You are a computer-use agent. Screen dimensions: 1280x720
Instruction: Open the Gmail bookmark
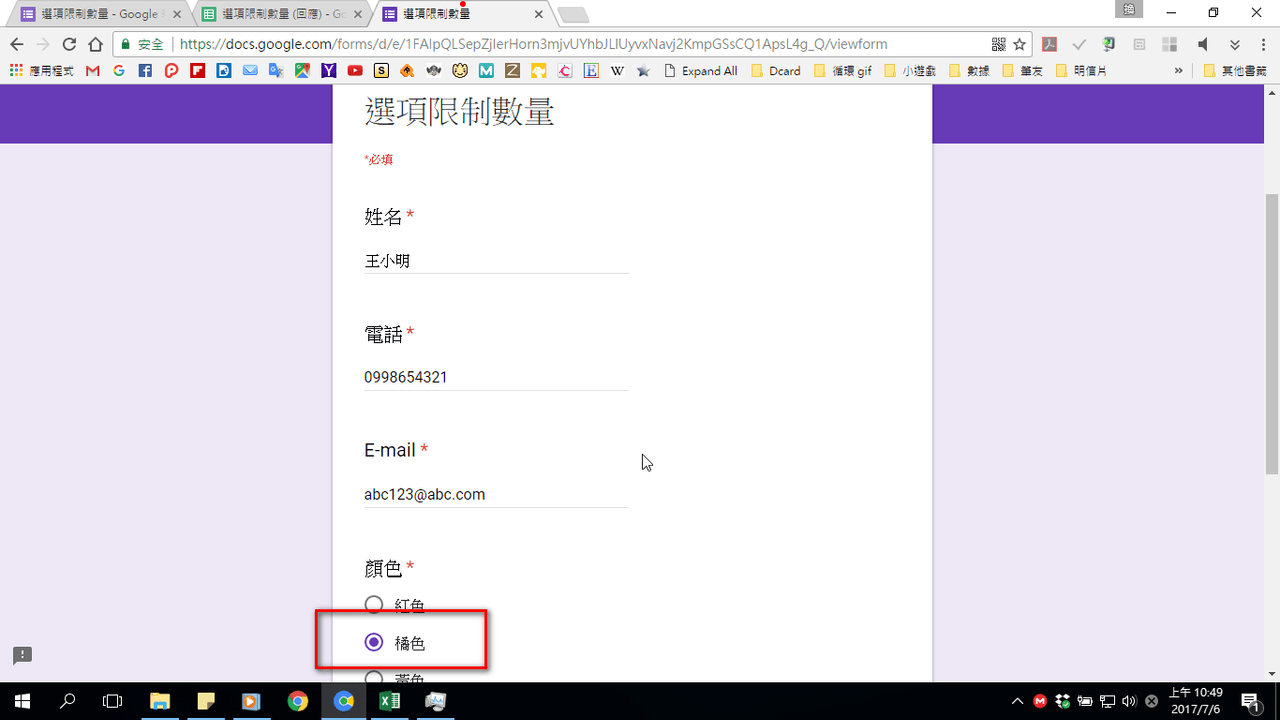93,71
